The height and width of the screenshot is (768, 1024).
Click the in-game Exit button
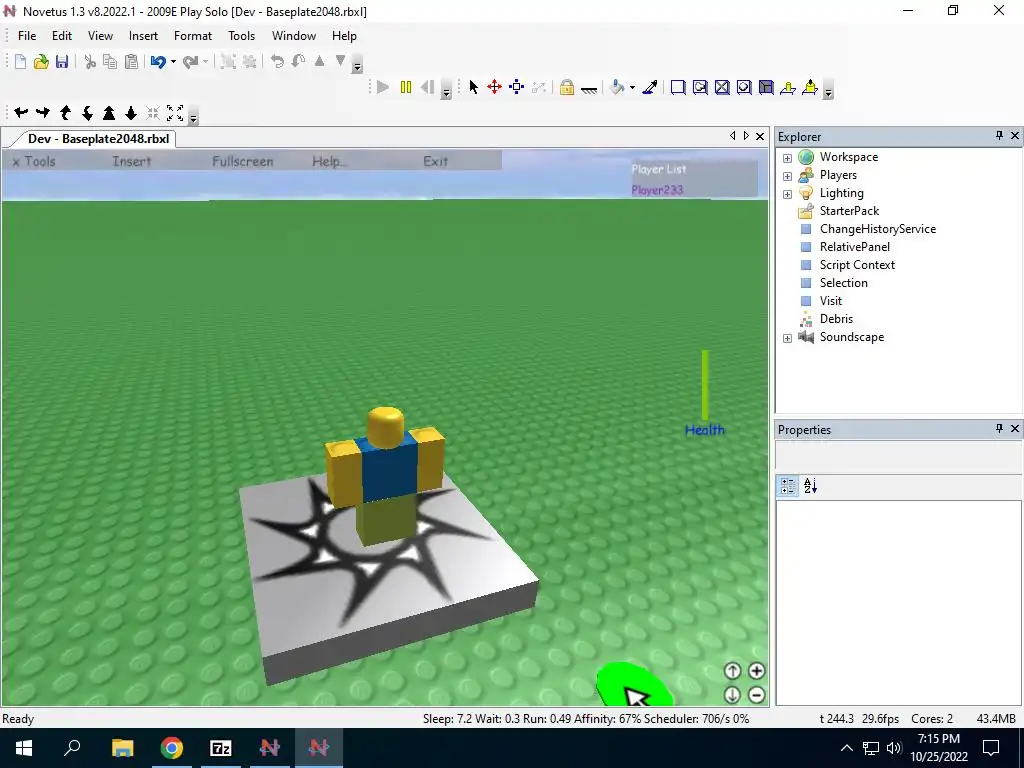point(436,161)
